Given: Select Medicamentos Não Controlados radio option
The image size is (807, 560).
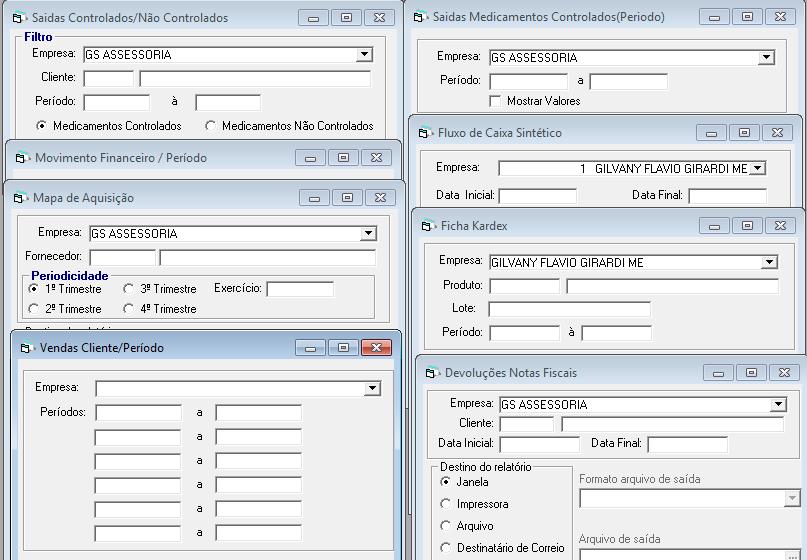Looking at the screenshot, I should (210, 126).
